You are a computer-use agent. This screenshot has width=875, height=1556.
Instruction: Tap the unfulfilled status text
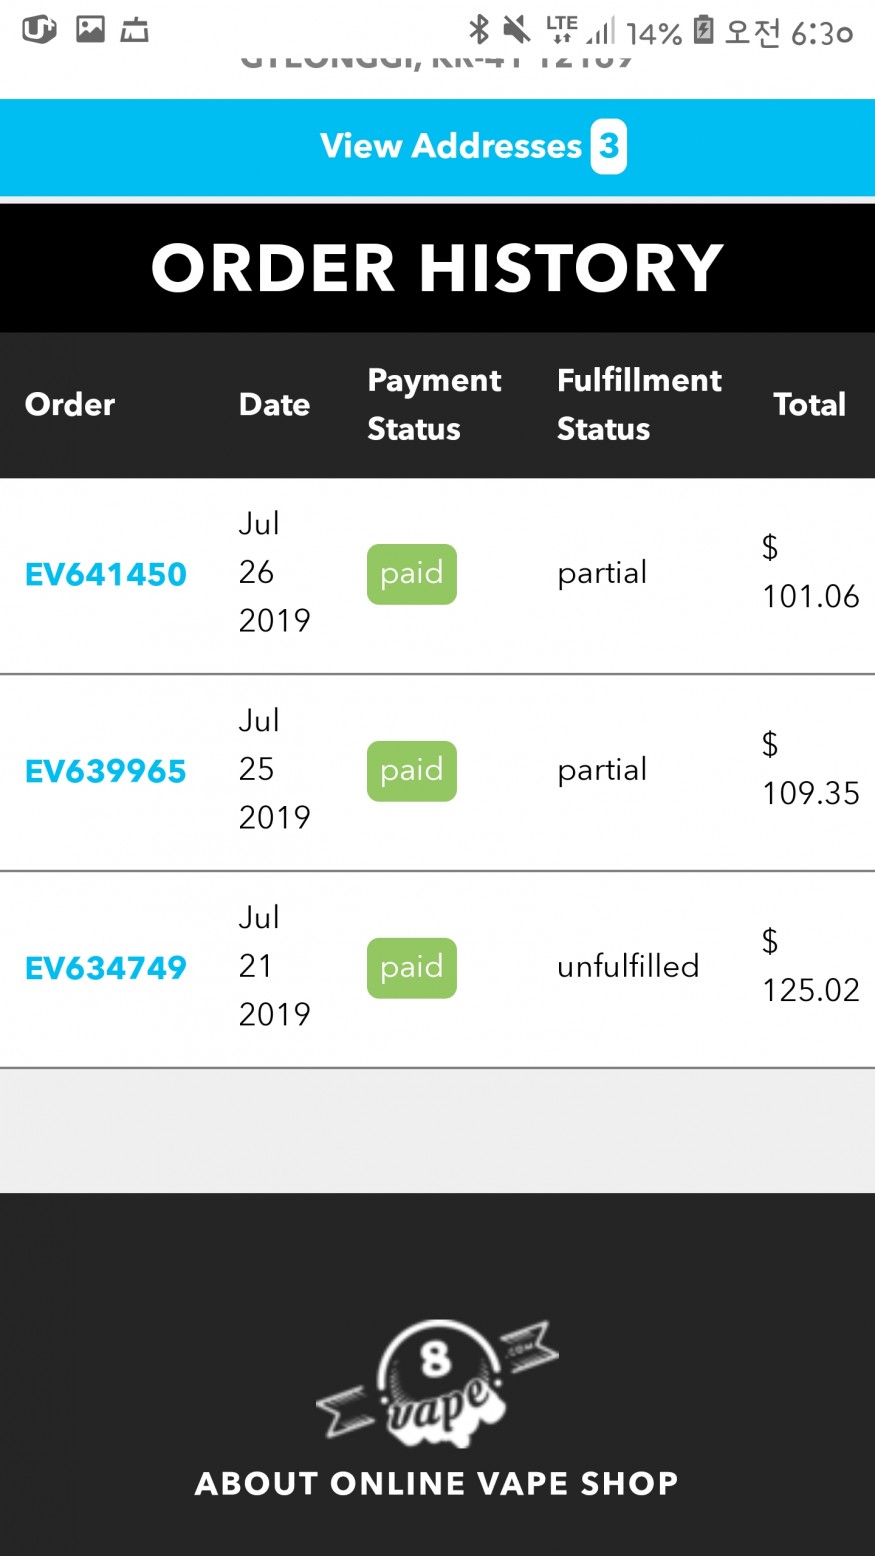point(628,966)
